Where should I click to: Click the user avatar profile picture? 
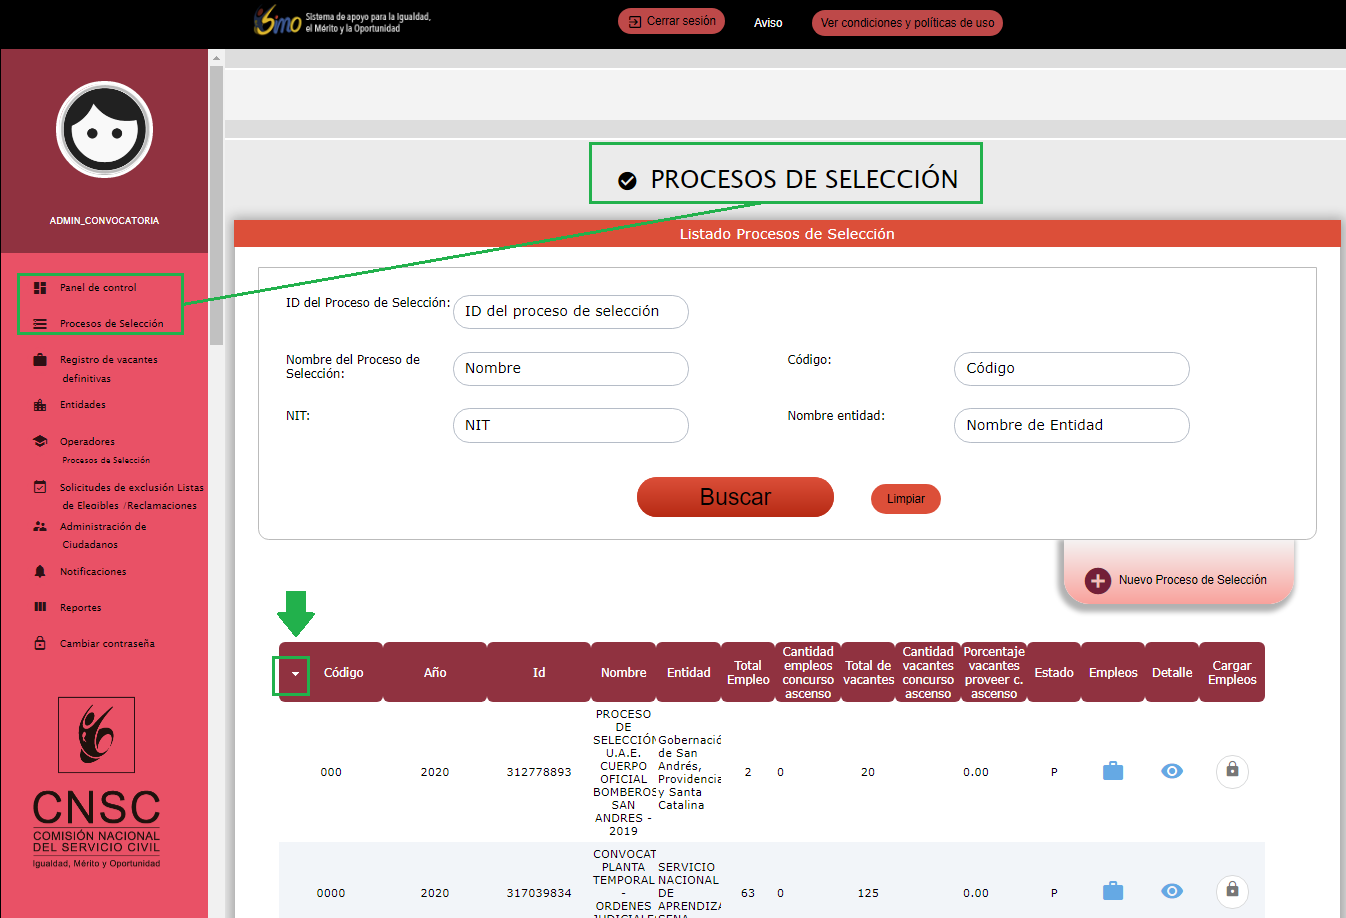(104, 130)
